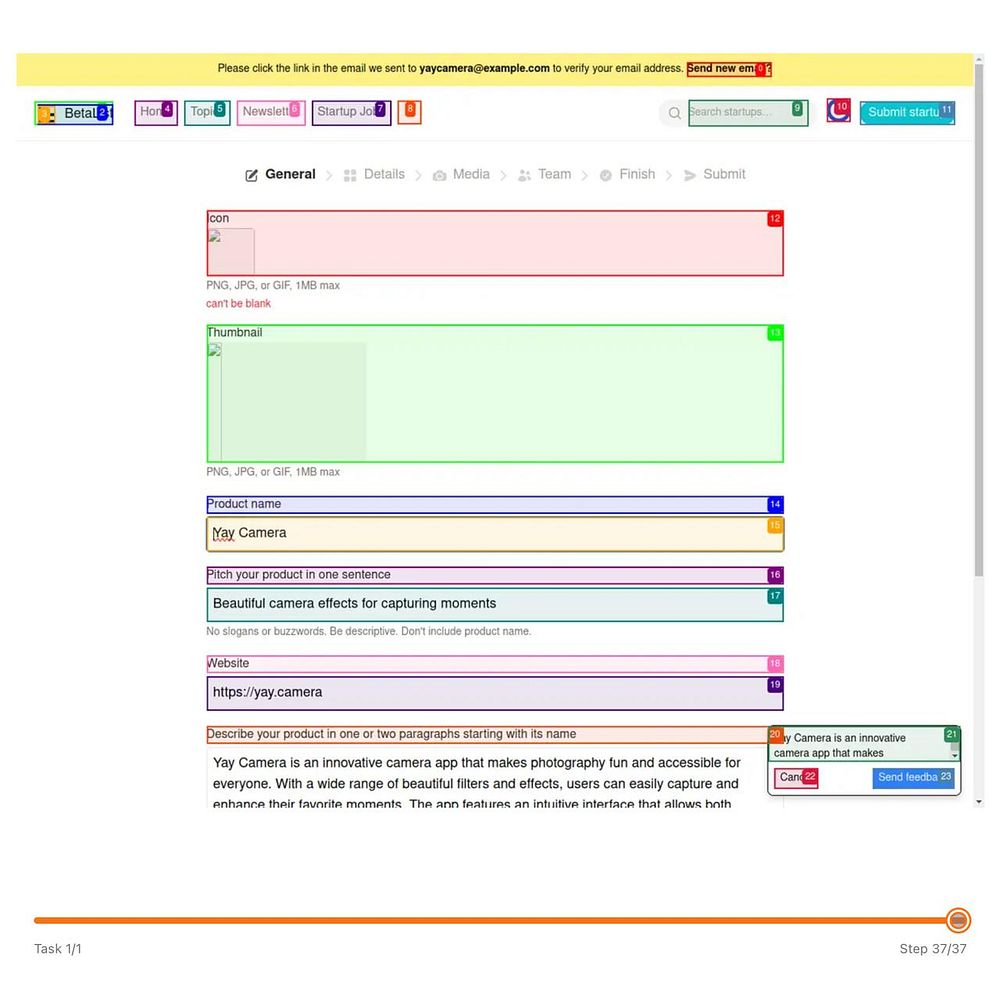The height and width of the screenshot is (995, 1000).
Task: Go to the Finish step
Action: (x=628, y=175)
